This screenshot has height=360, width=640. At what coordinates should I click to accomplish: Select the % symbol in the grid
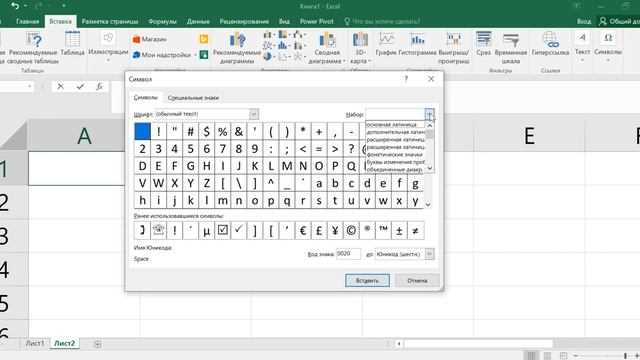(222, 132)
